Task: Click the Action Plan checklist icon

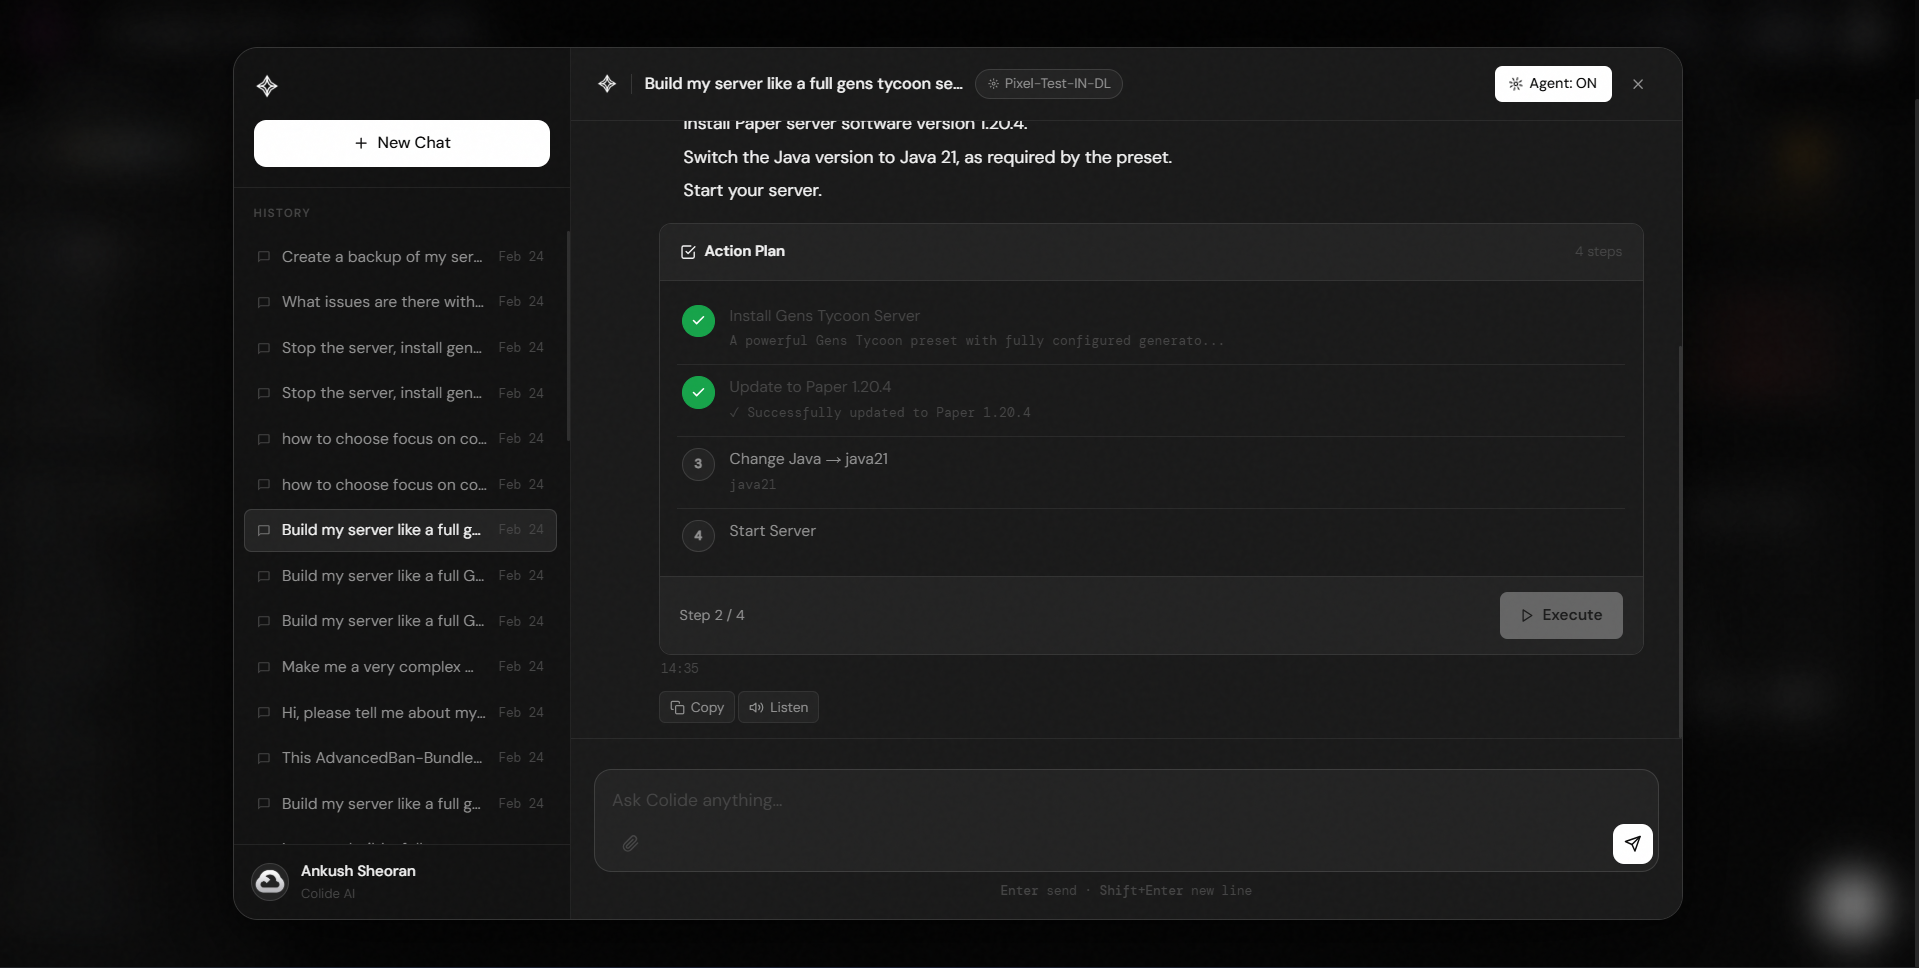Action: 688,252
